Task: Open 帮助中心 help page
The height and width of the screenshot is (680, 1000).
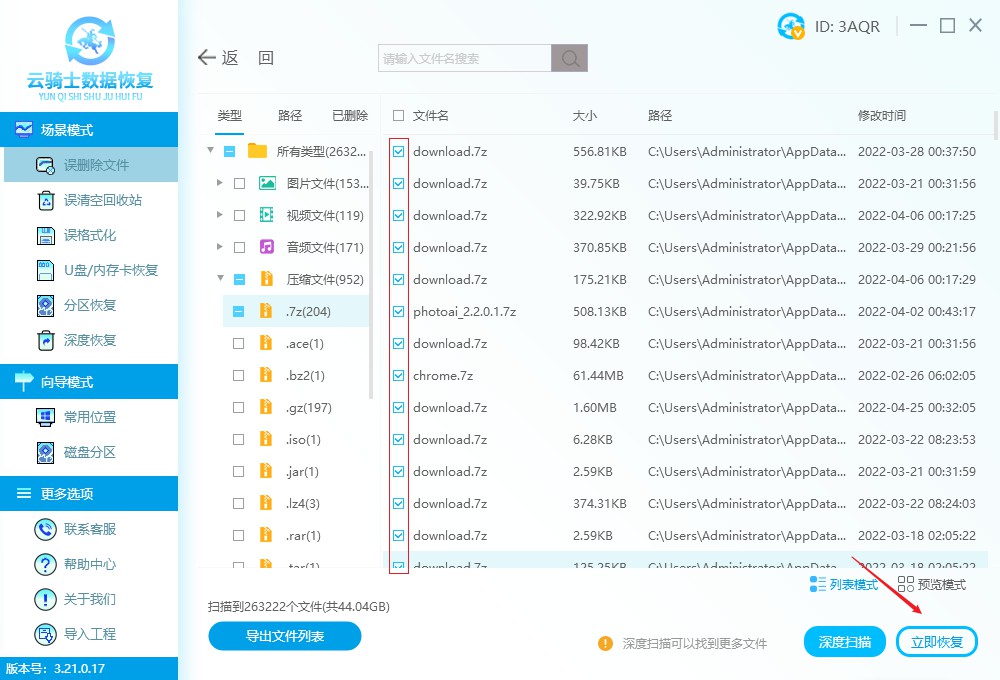Action: 91,564
